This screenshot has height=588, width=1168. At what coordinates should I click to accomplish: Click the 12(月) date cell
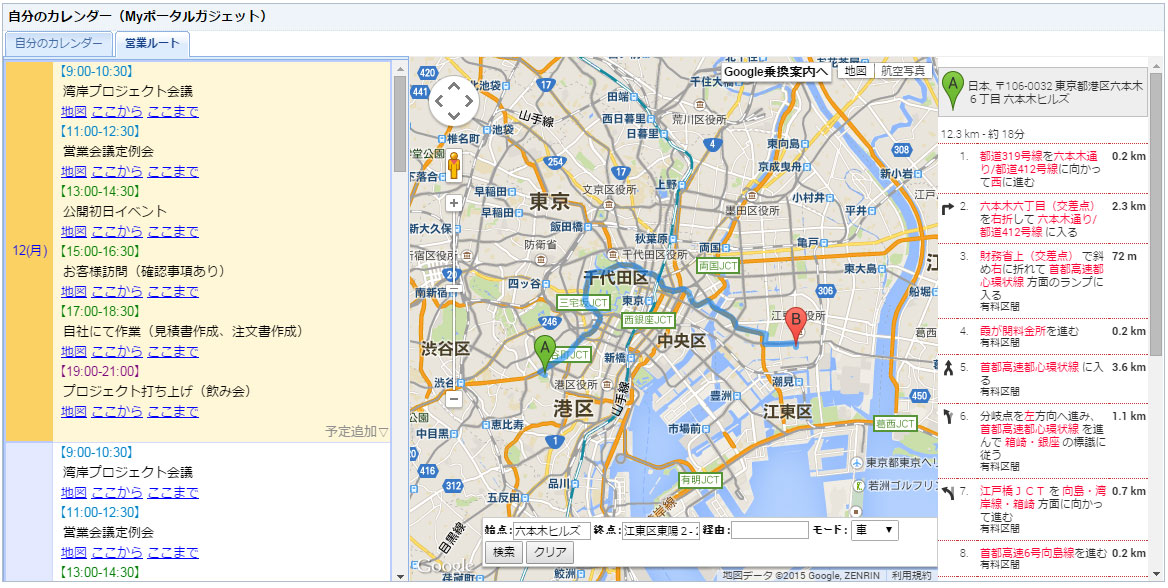[x=29, y=251]
